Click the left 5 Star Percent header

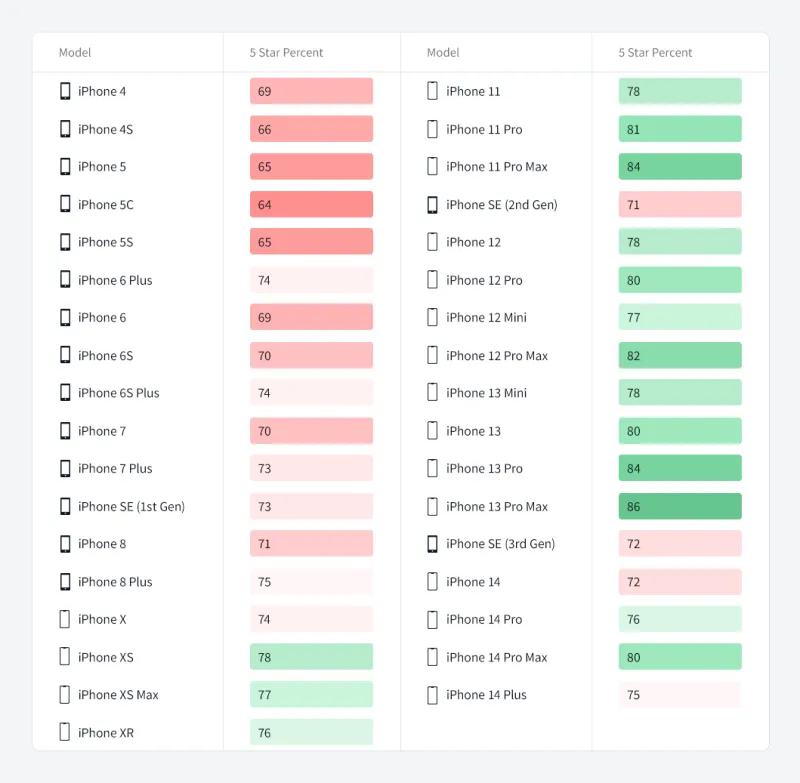coord(286,52)
